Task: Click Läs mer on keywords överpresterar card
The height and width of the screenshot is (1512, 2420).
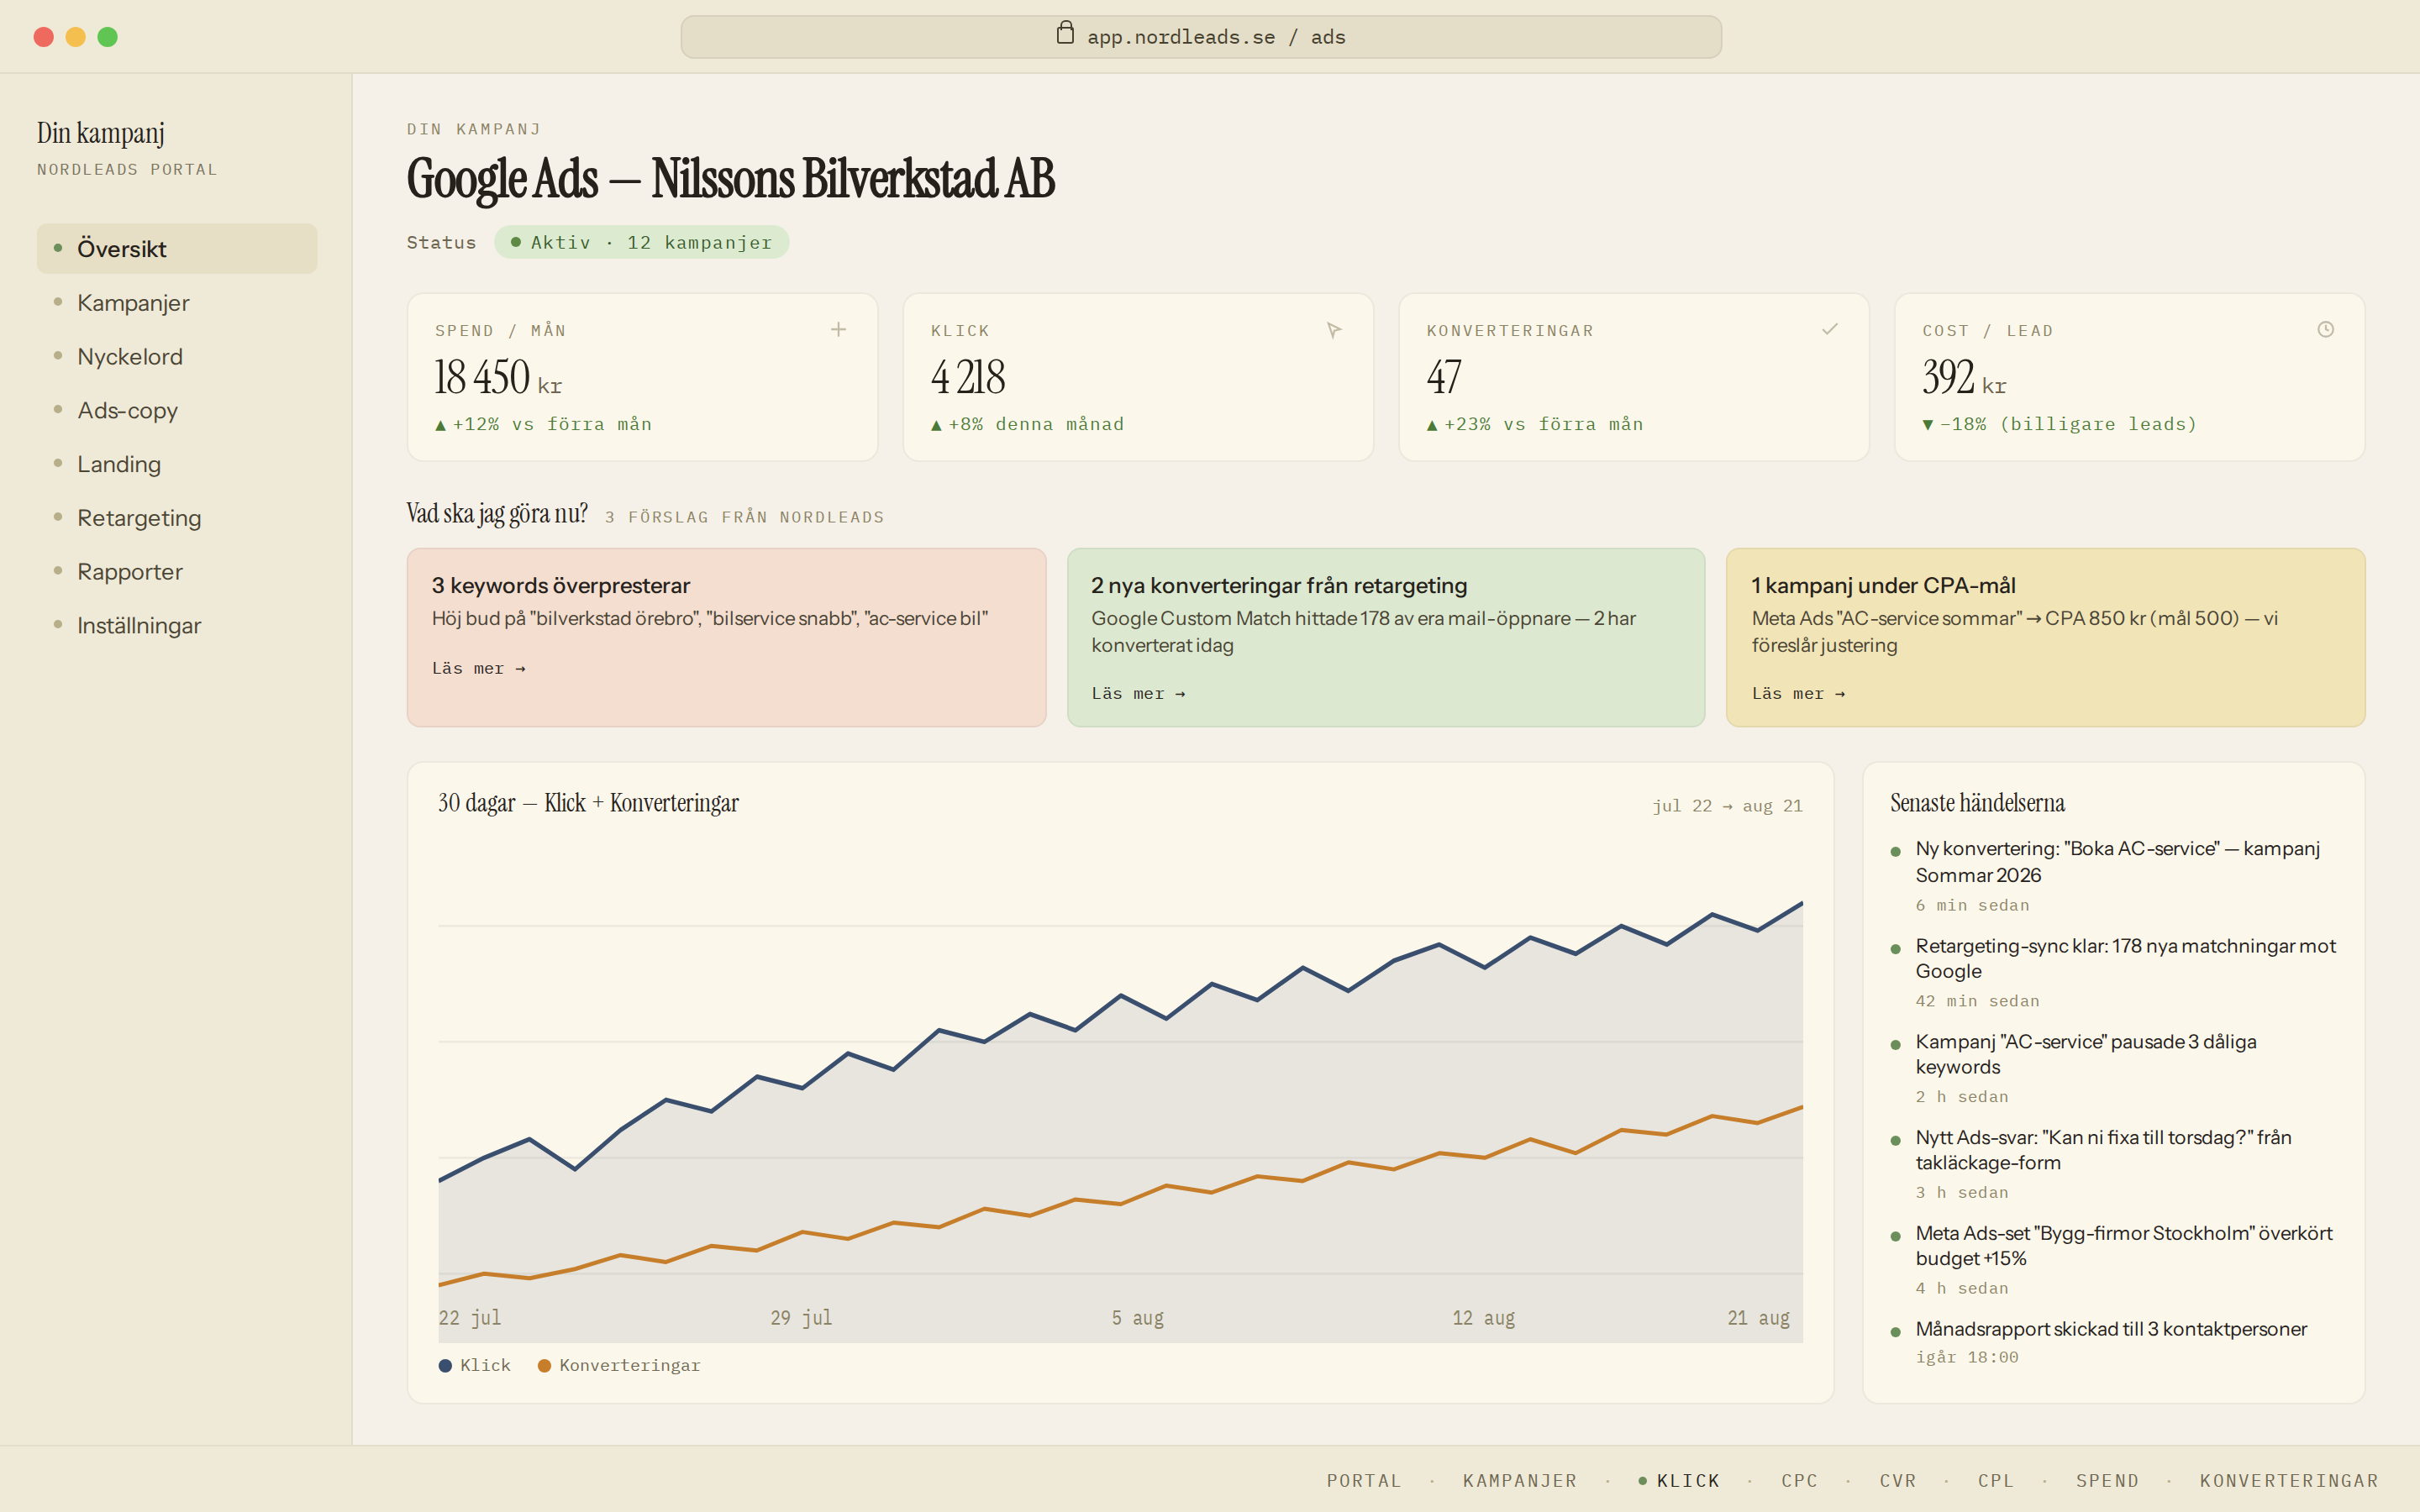Action: (478, 668)
